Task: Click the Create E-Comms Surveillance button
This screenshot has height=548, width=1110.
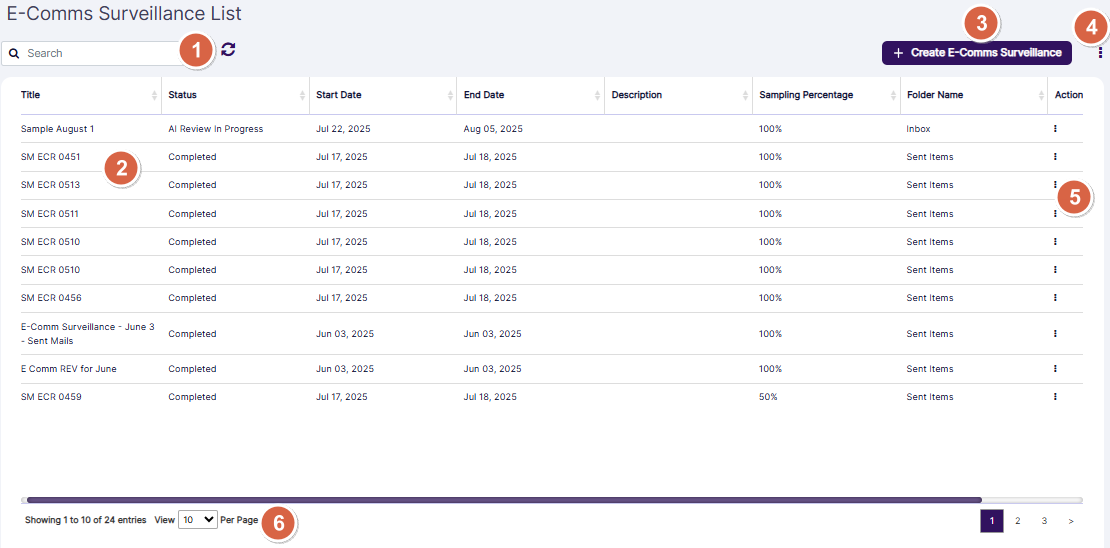Action: coord(976,53)
